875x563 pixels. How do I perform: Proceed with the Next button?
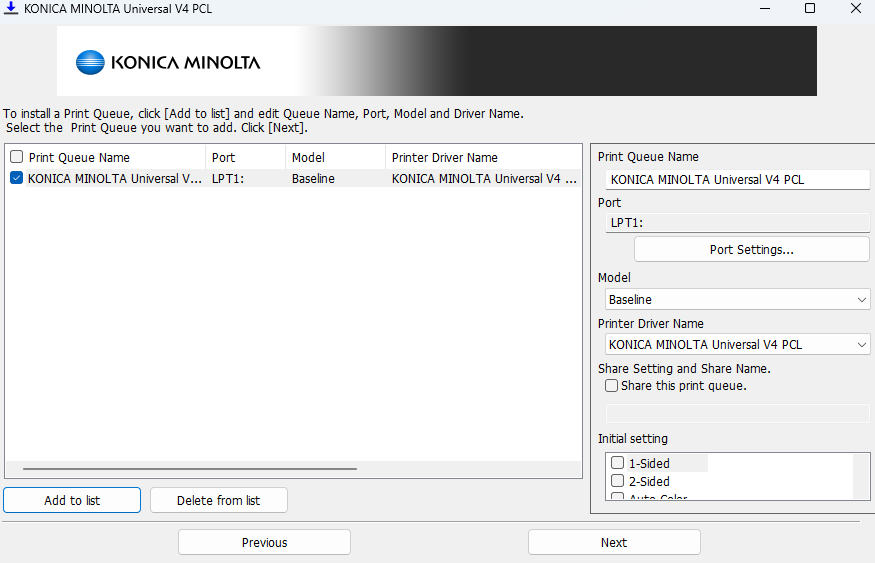point(614,542)
